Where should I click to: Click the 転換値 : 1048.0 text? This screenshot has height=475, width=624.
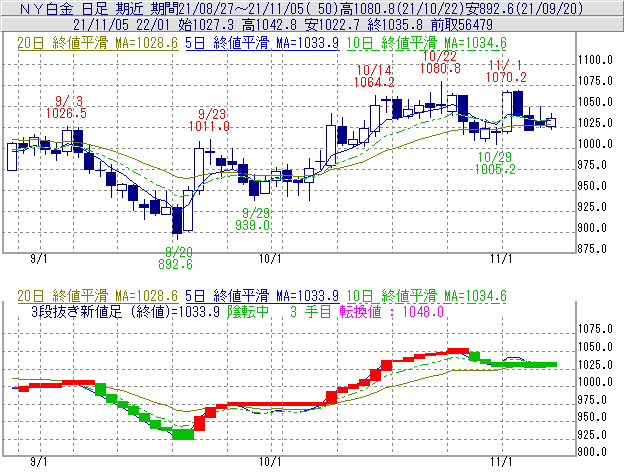click(392, 311)
